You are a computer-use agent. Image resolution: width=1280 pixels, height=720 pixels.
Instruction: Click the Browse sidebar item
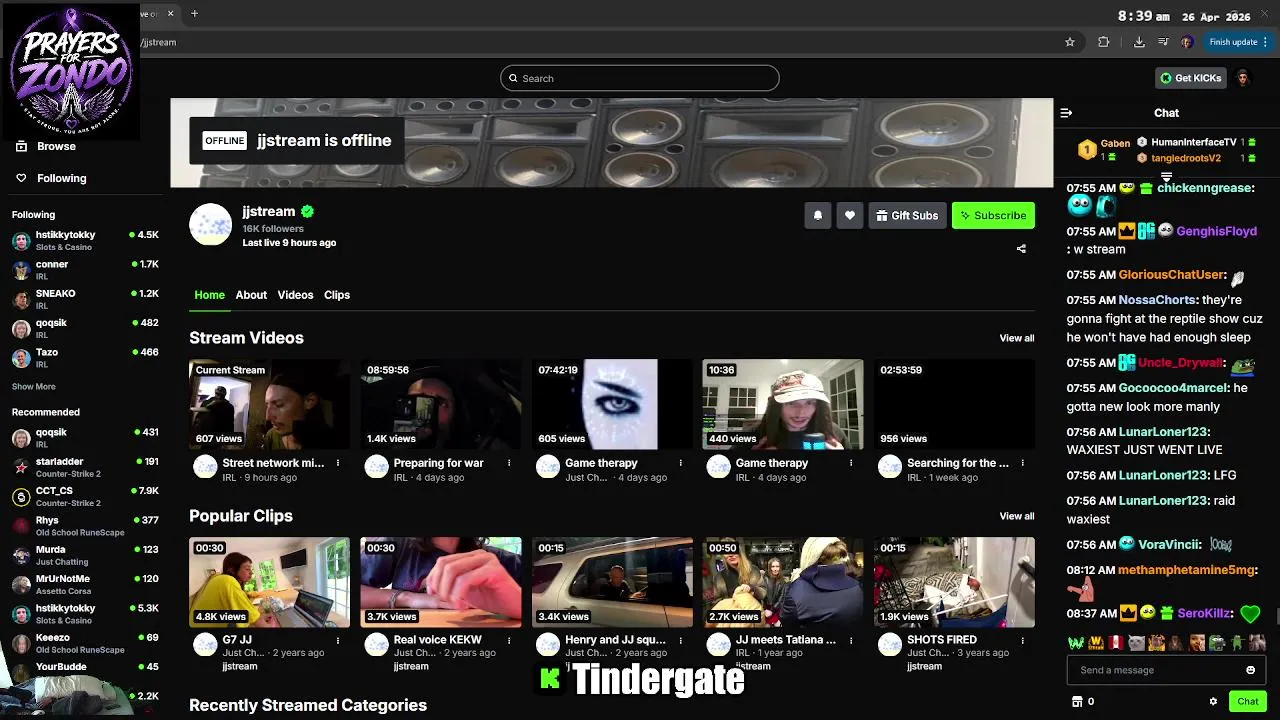click(x=56, y=146)
